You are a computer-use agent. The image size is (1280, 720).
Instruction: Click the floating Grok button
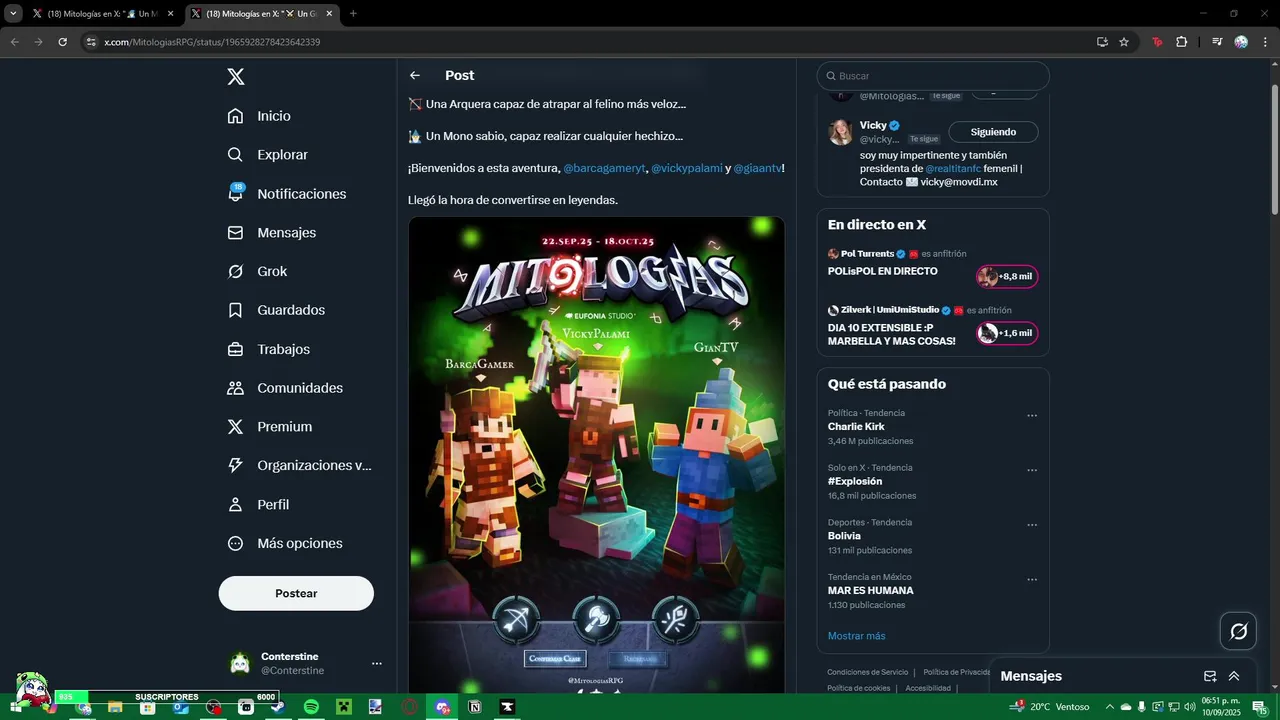click(1238, 631)
